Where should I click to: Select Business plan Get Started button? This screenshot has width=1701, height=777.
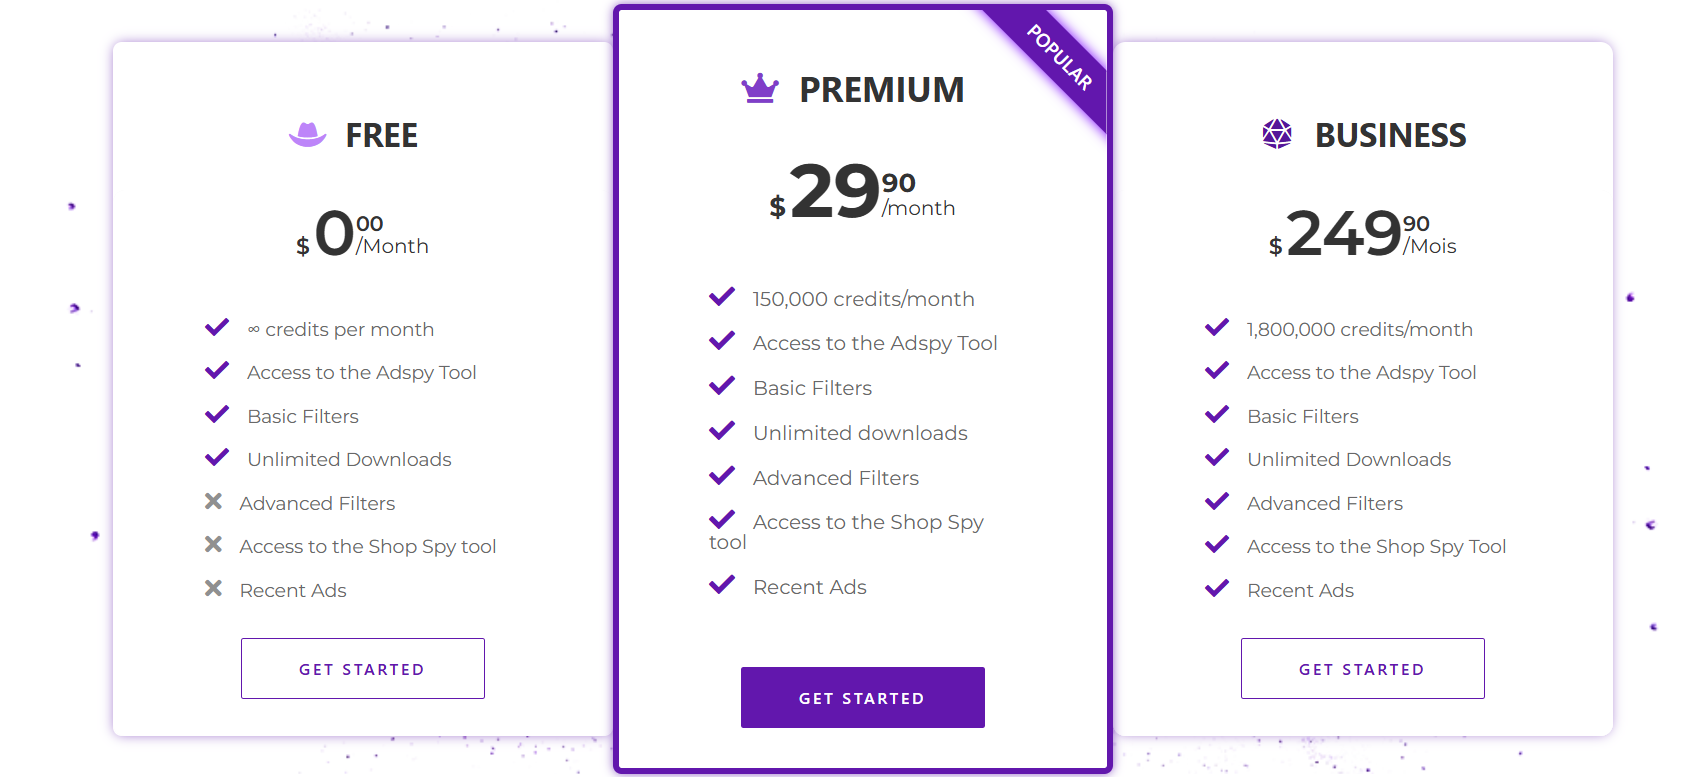[1363, 669]
